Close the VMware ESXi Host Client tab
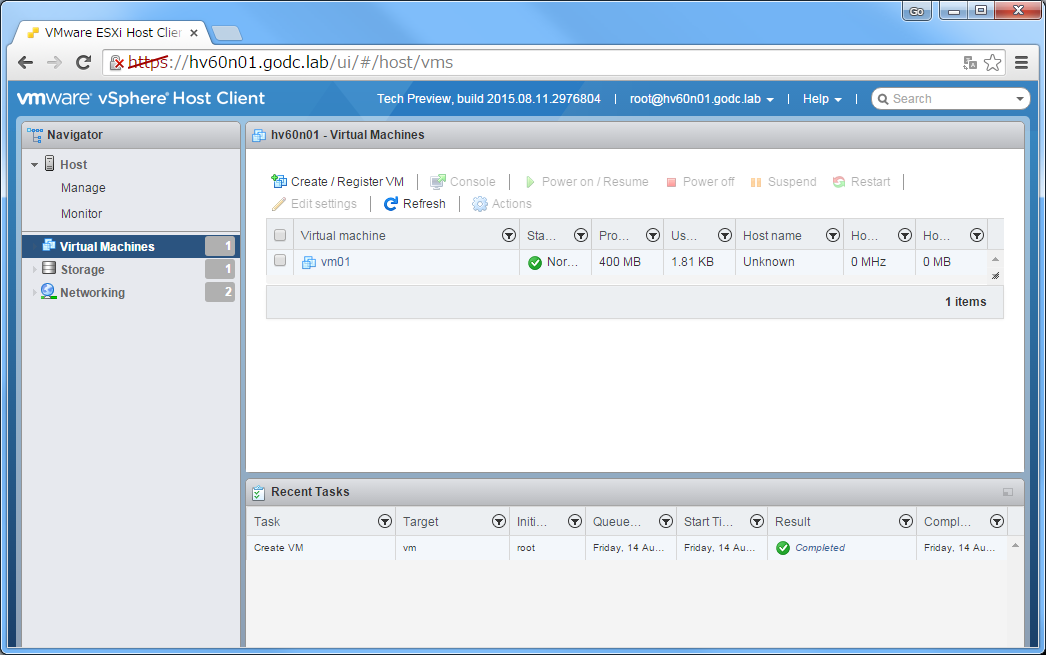 (x=193, y=33)
